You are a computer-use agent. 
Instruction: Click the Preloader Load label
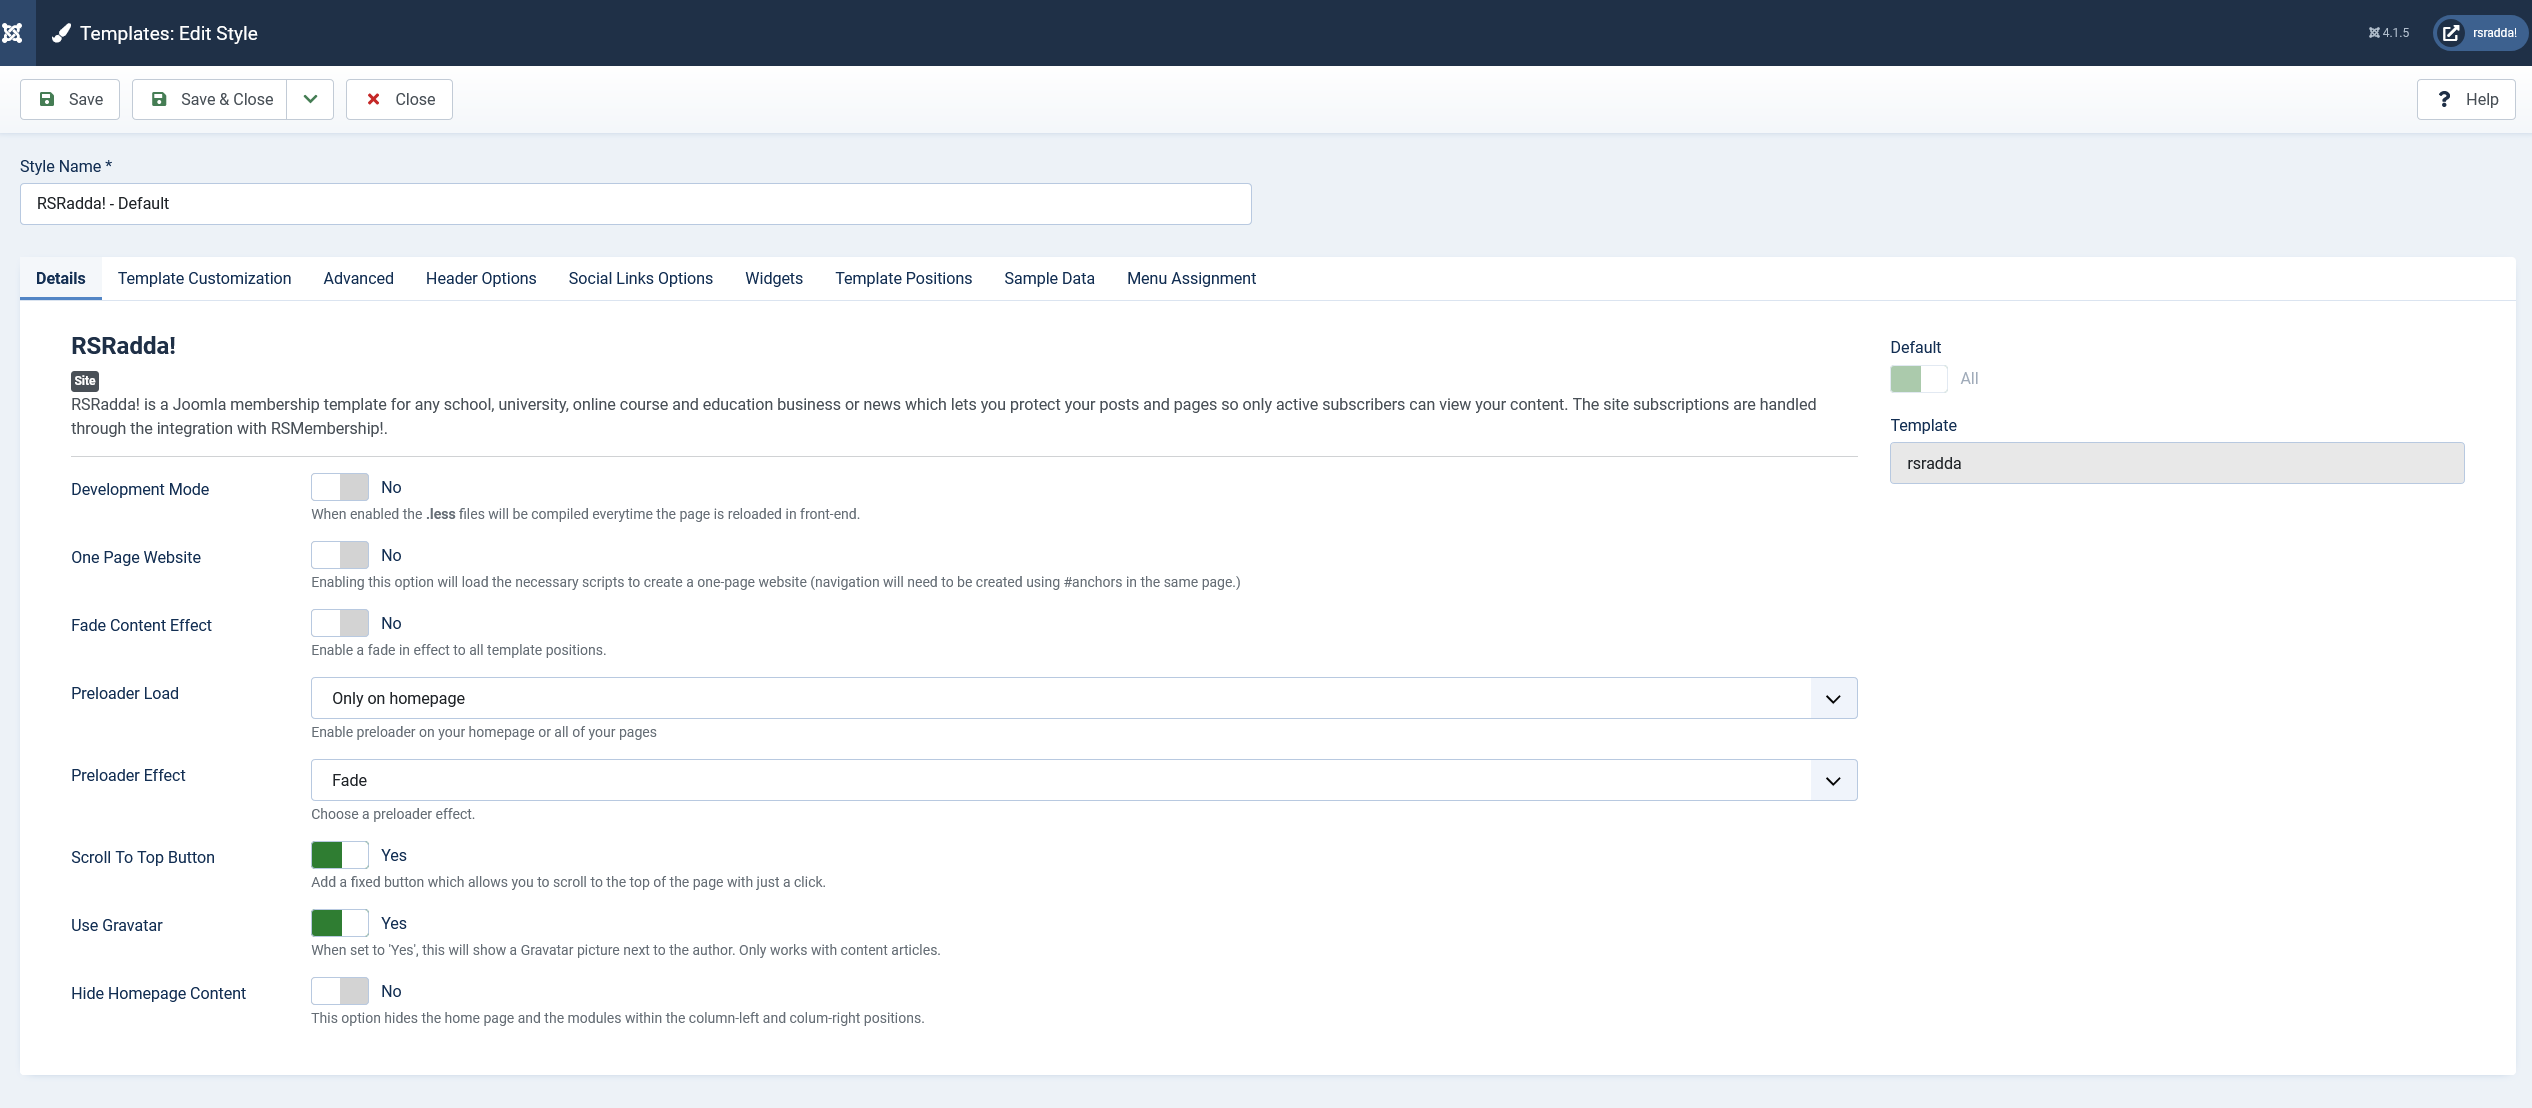pyautogui.click(x=125, y=693)
